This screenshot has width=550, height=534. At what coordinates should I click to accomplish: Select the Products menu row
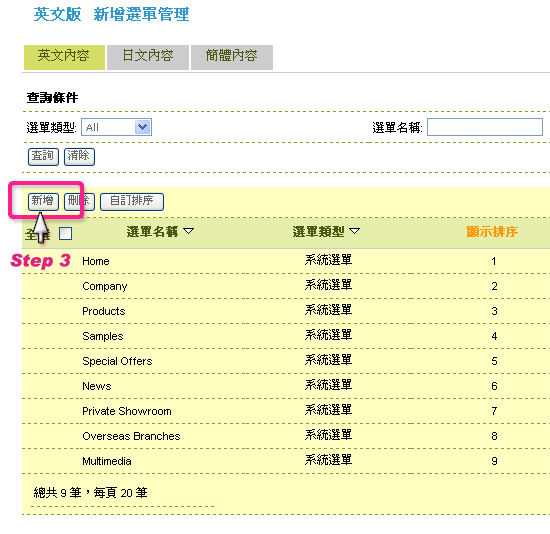tap(286, 311)
